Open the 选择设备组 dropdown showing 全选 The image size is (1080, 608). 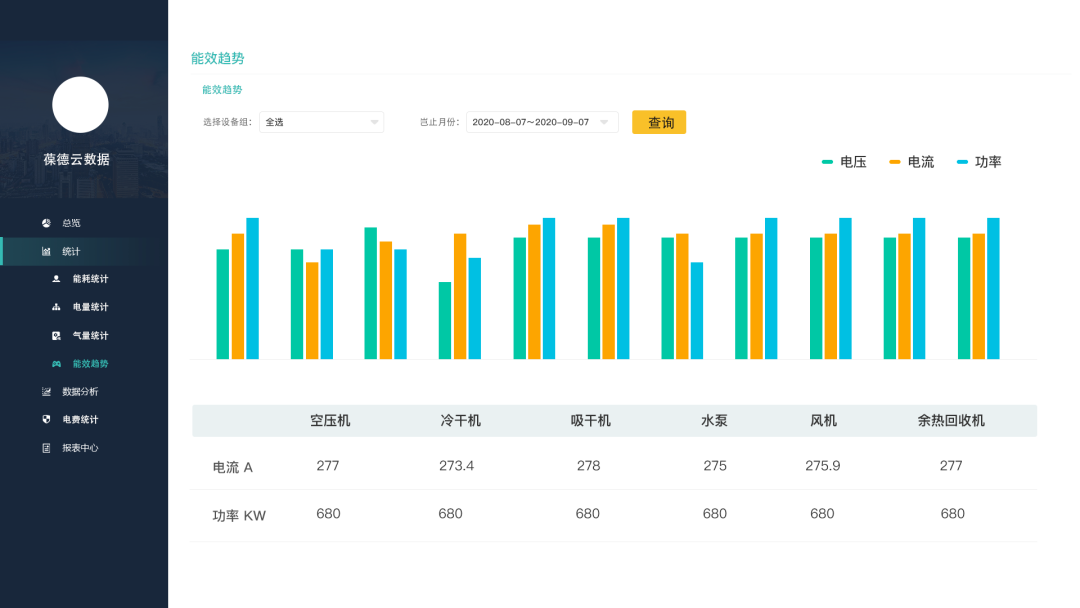[321, 122]
